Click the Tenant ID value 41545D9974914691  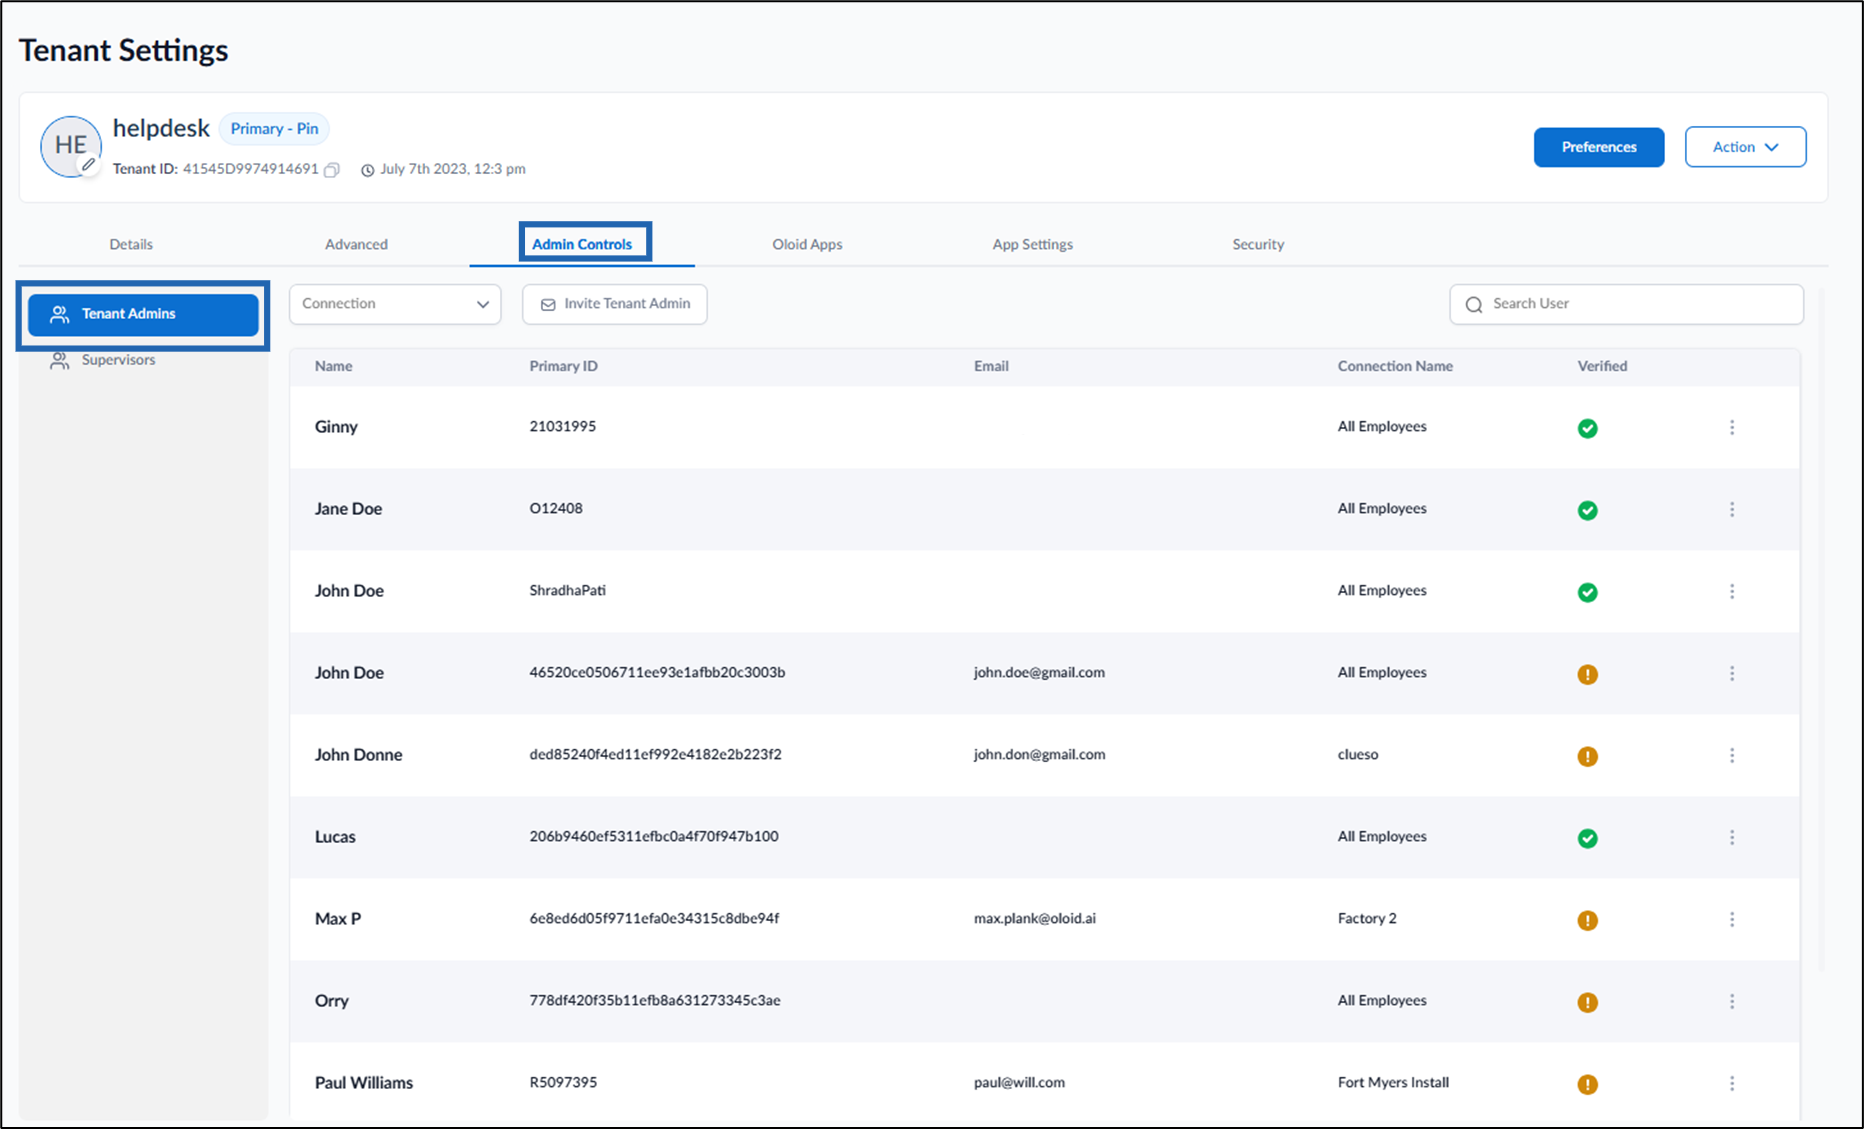(250, 169)
